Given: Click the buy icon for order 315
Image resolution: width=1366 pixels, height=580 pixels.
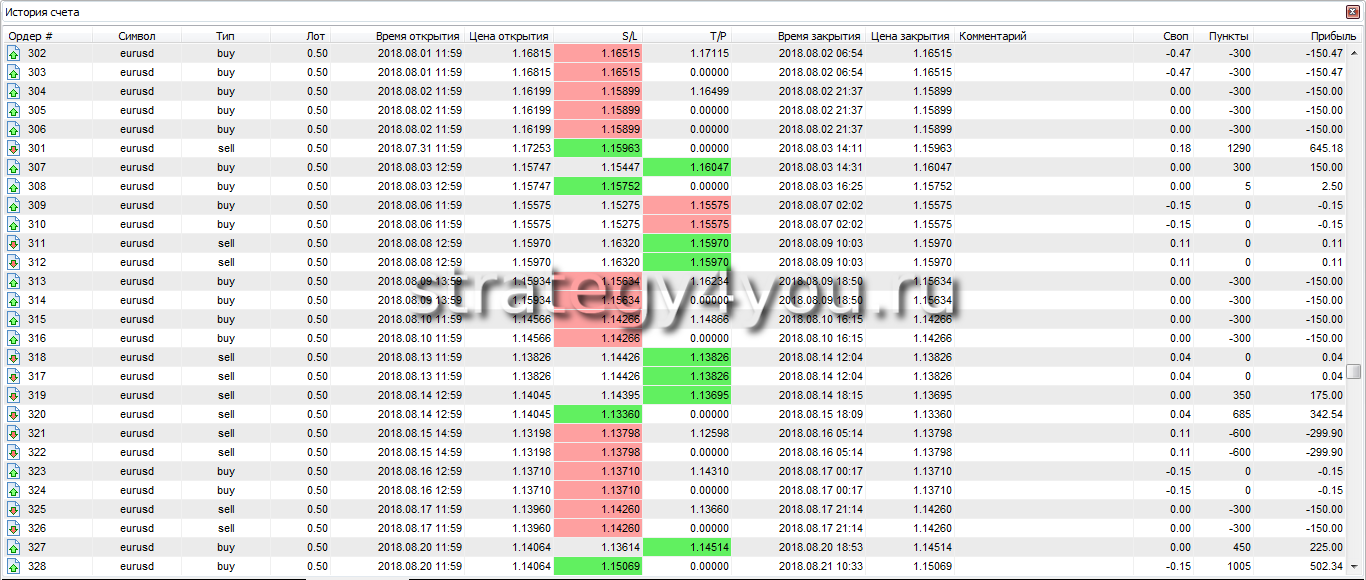Looking at the screenshot, I should click(x=14, y=319).
